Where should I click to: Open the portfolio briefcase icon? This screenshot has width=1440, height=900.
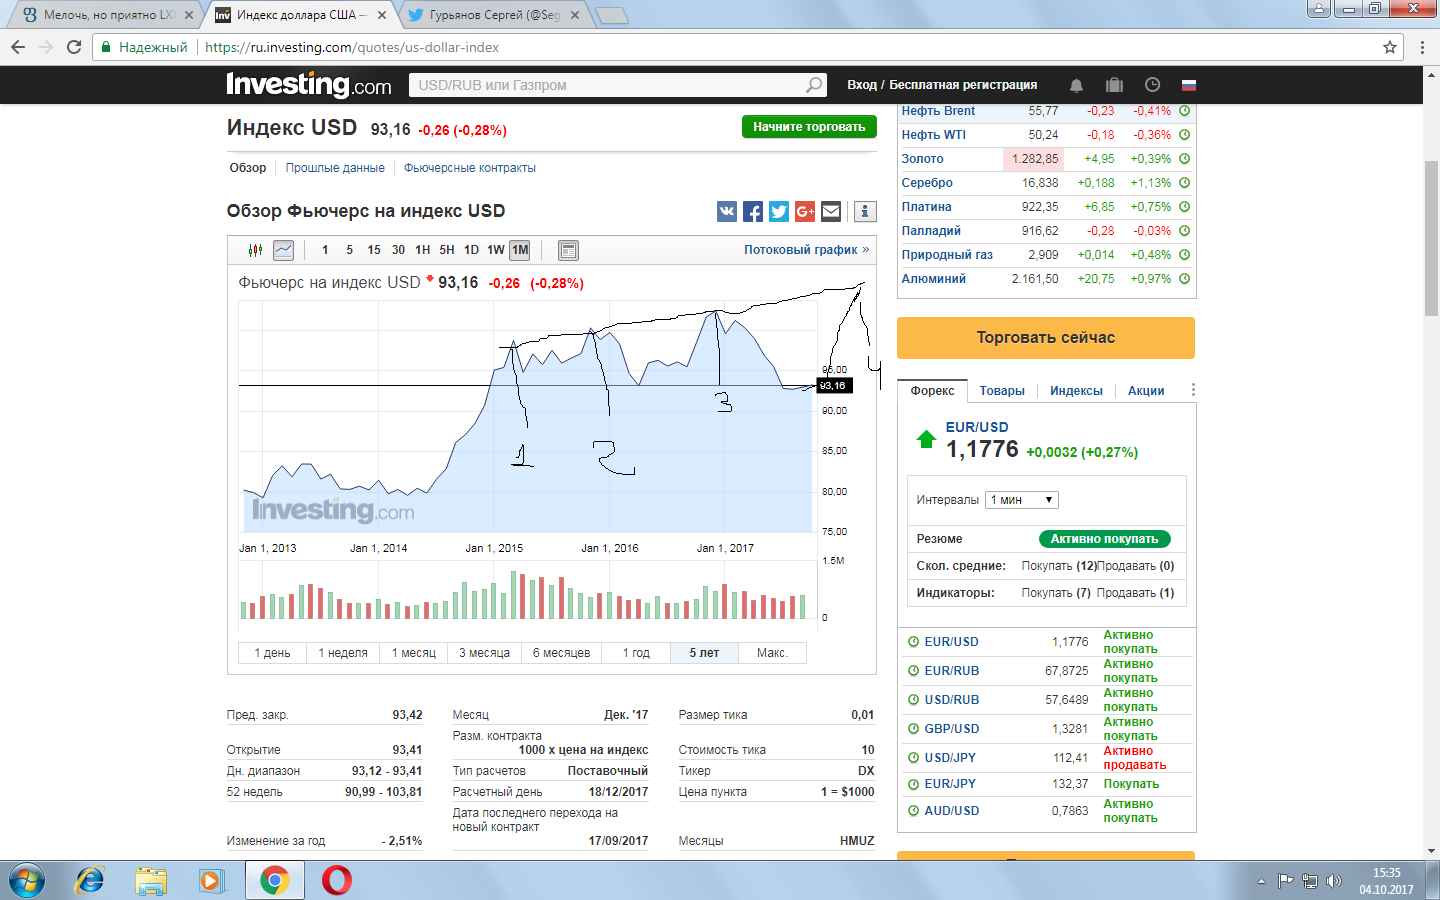(x=1114, y=85)
